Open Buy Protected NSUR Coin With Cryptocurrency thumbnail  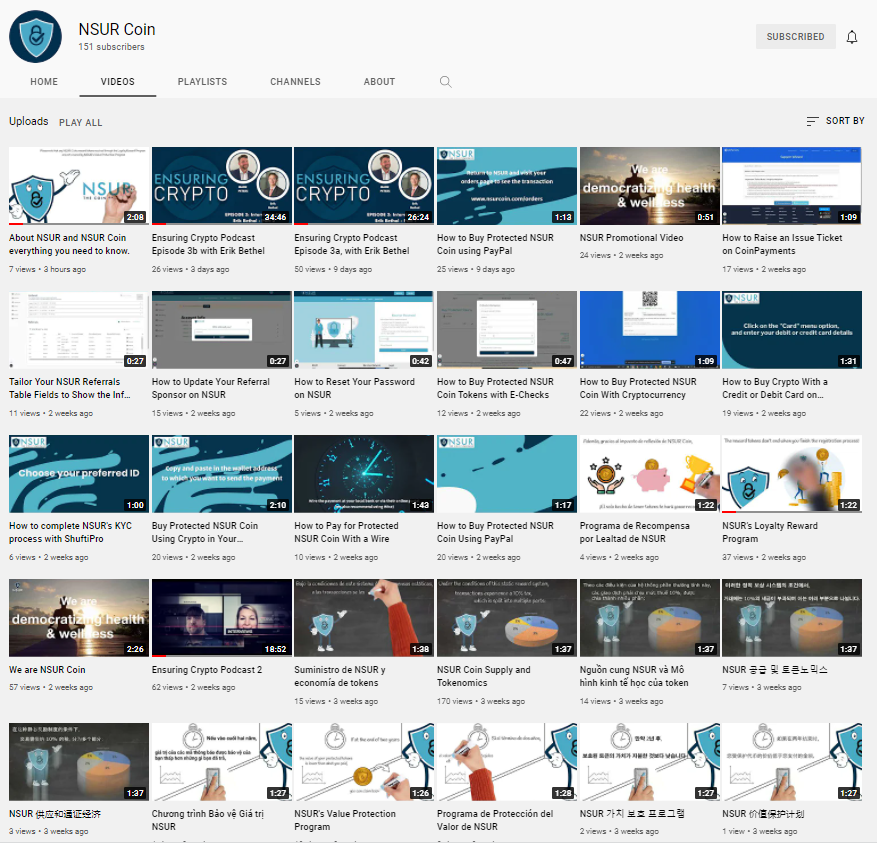(x=649, y=329)
